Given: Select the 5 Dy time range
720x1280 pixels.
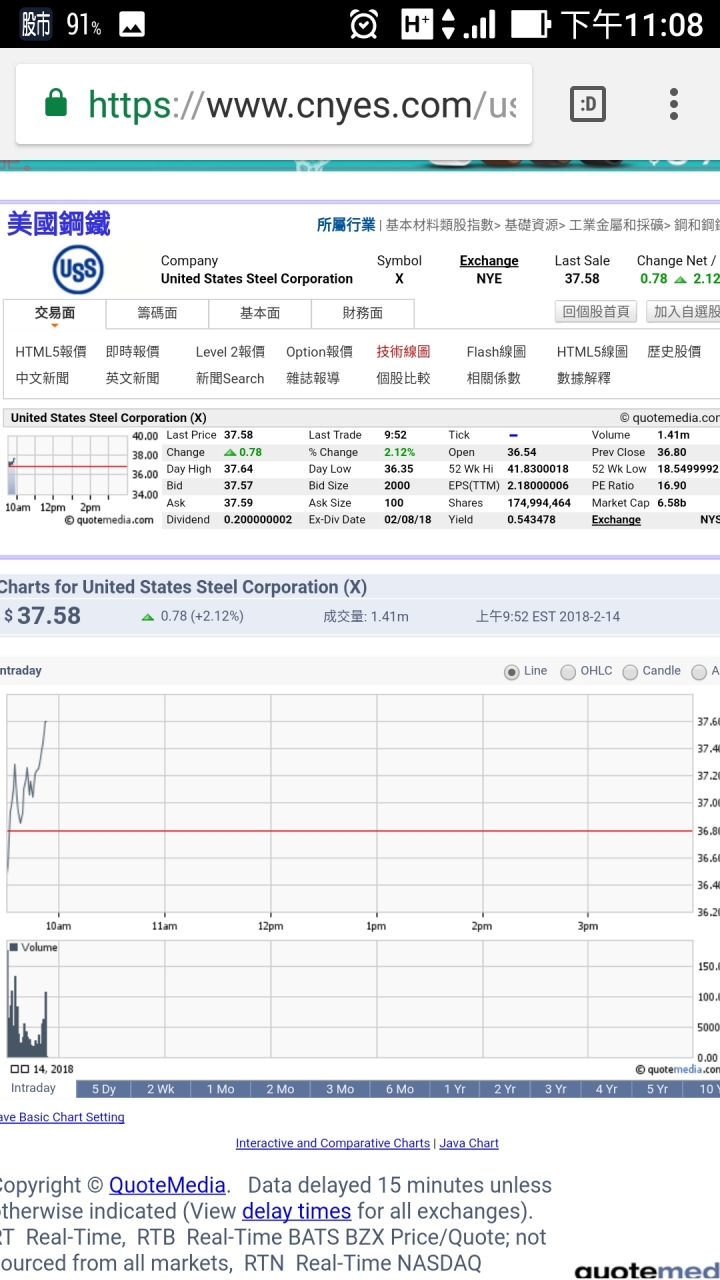Looking at the screenshot, I should (104, 1089).
